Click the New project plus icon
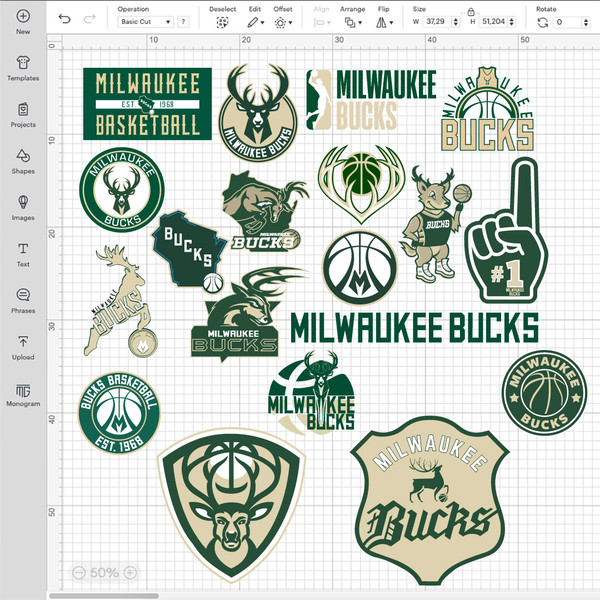Viewport: 600px width, 600px height. click(23, 16)
